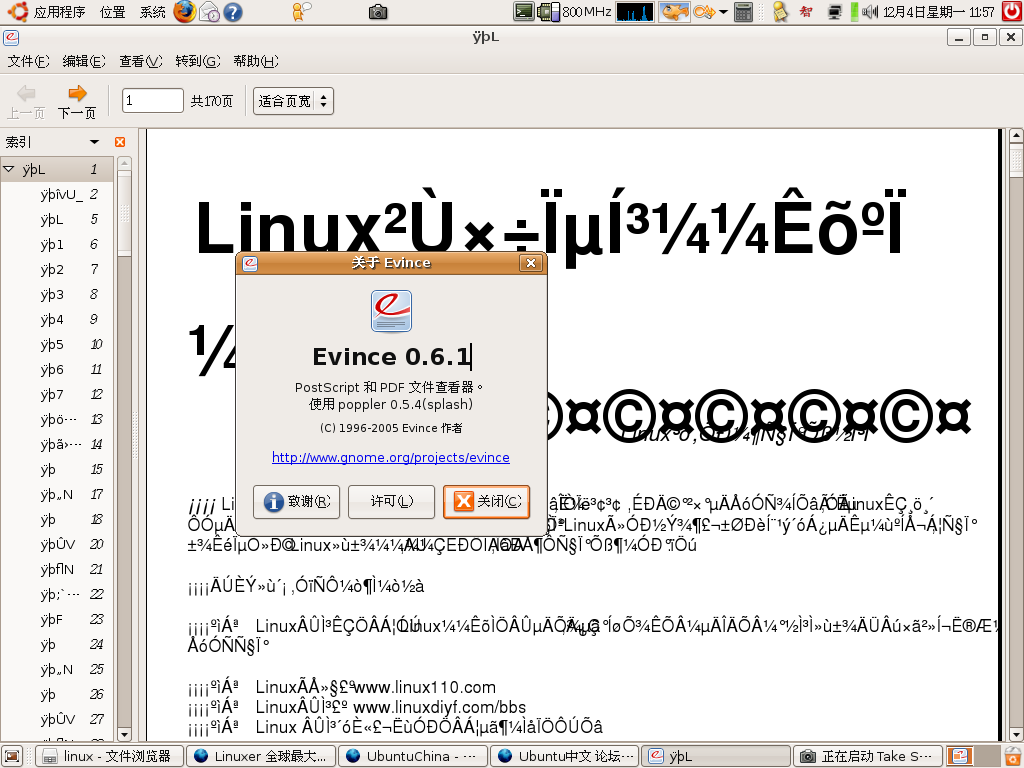Open the 转到(G) menu

pos(197,61)
